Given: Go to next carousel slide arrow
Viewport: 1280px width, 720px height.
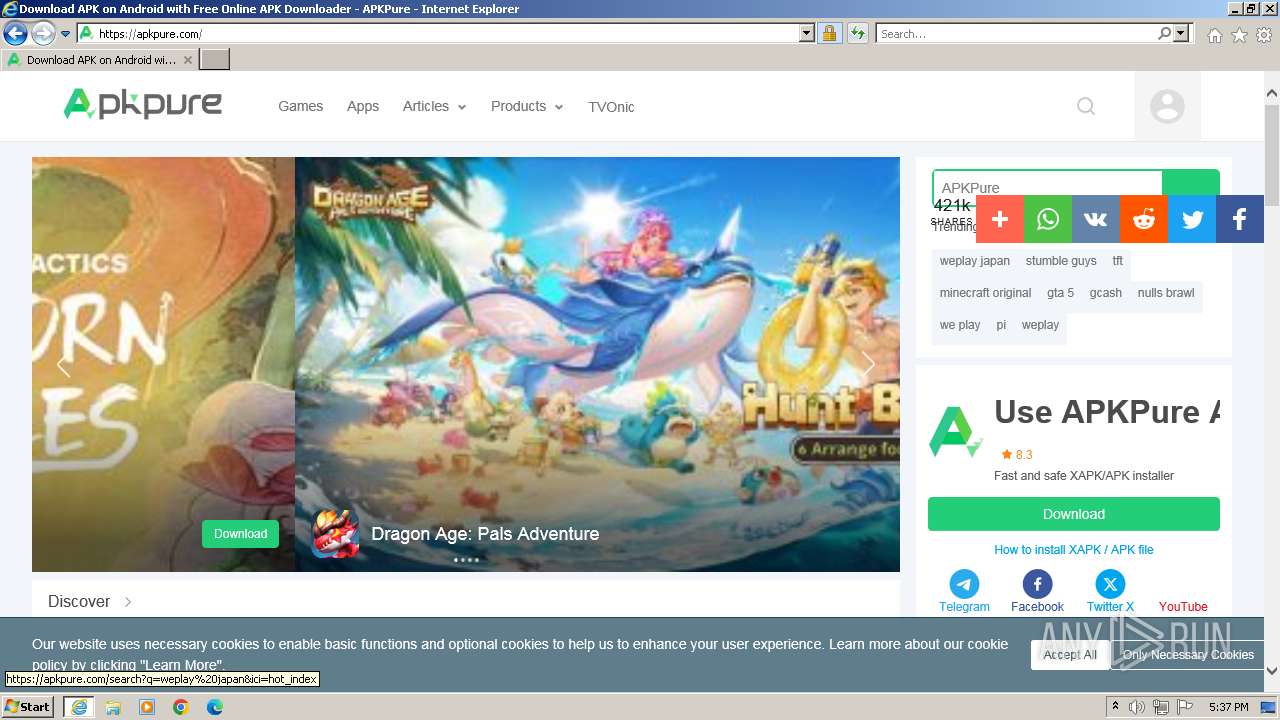Looking at the screenshot, I should [x=868, y=366].
